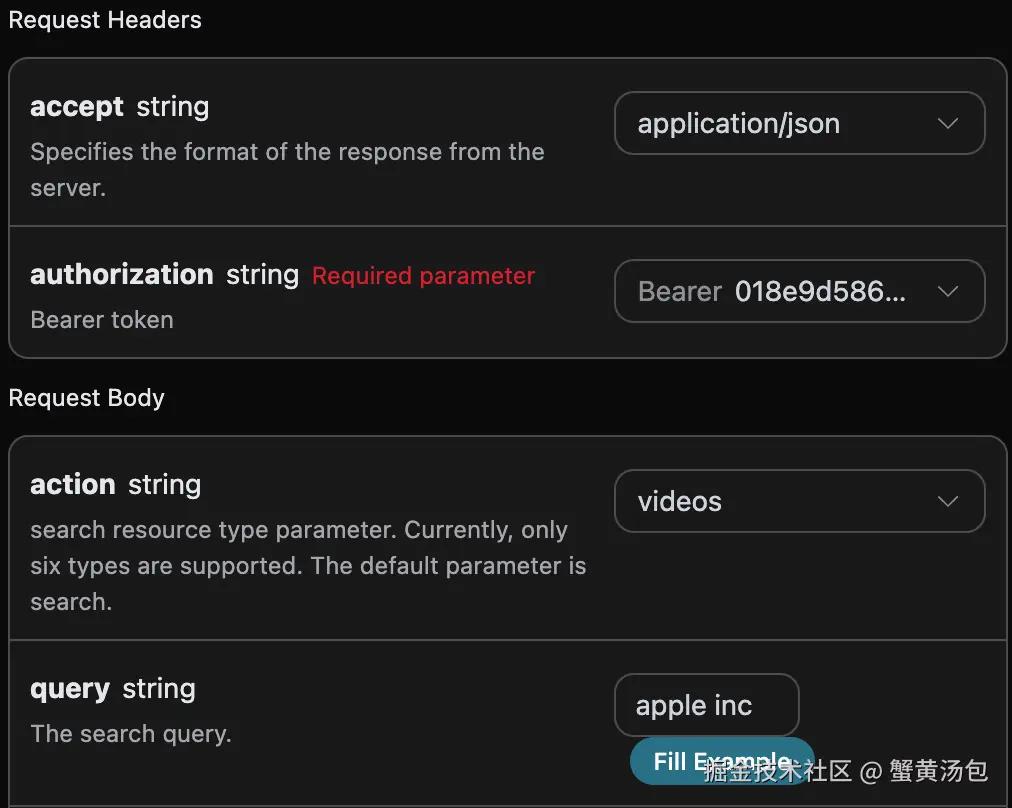Click the Bearer token description text
The height and width of the screenshot is (808, 1012).
coord(102,320)
